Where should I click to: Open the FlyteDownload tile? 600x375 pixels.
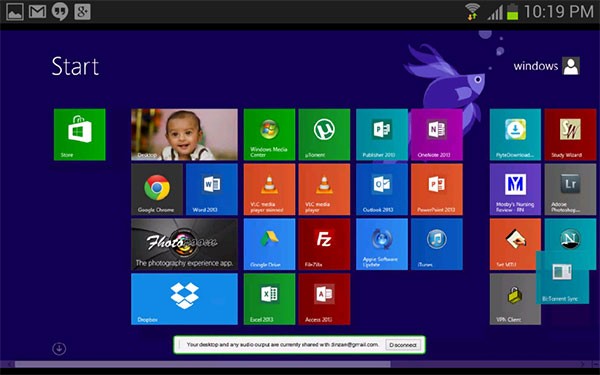(515, 134)
